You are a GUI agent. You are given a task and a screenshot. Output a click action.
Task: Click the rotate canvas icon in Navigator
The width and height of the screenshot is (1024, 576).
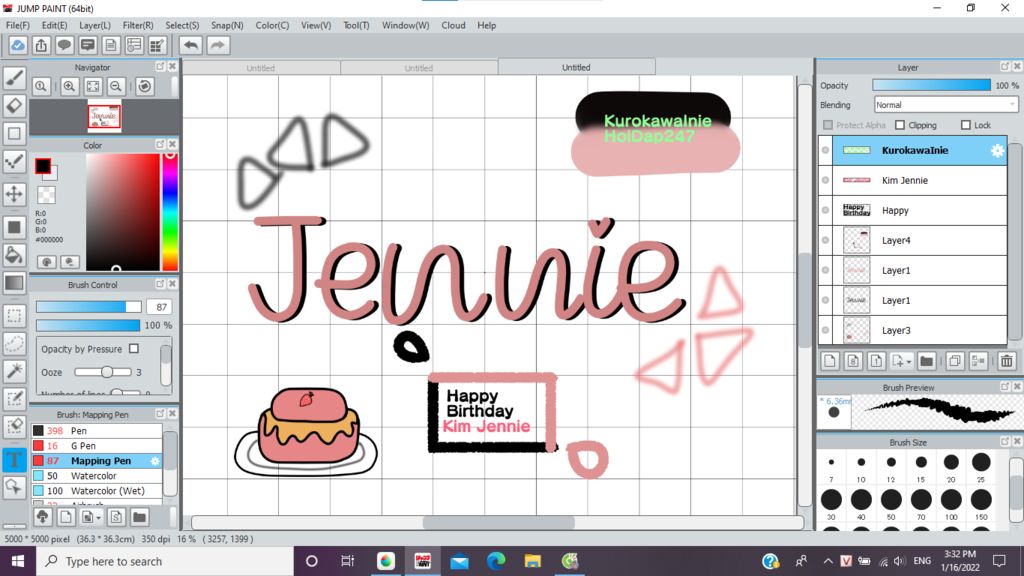[x=145, y=86]
